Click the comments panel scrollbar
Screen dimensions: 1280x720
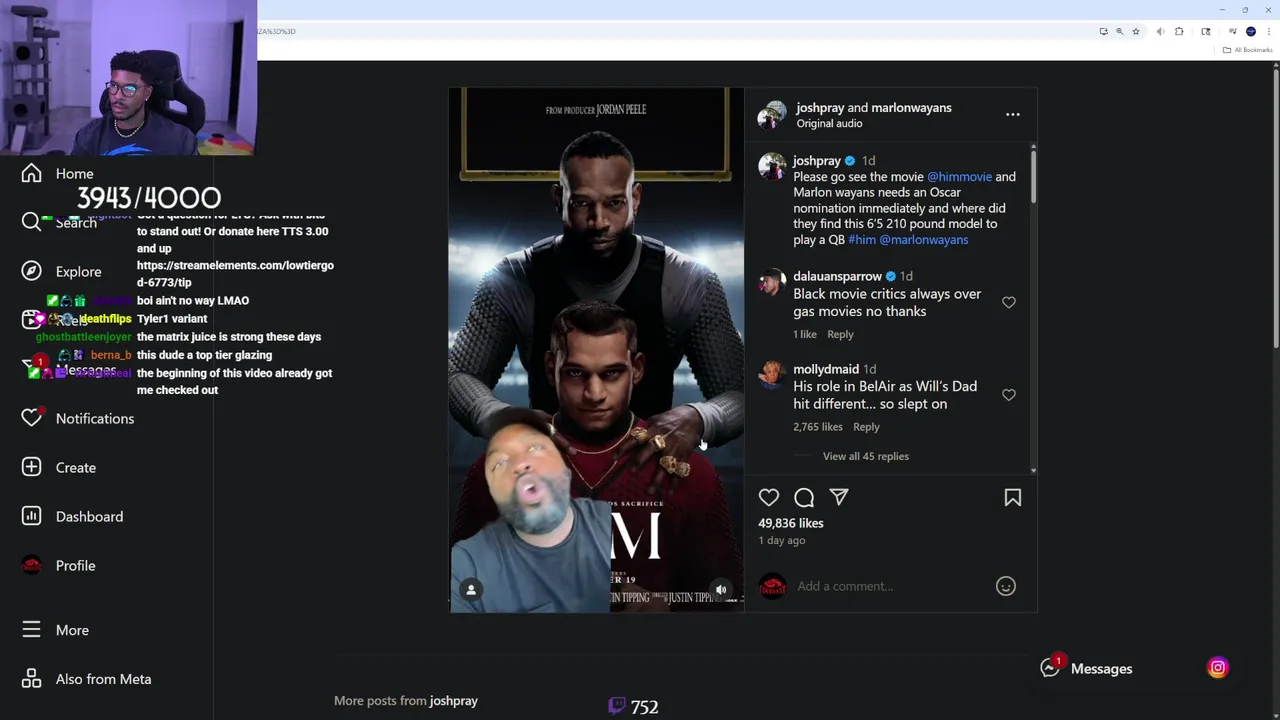(1033, 178)
